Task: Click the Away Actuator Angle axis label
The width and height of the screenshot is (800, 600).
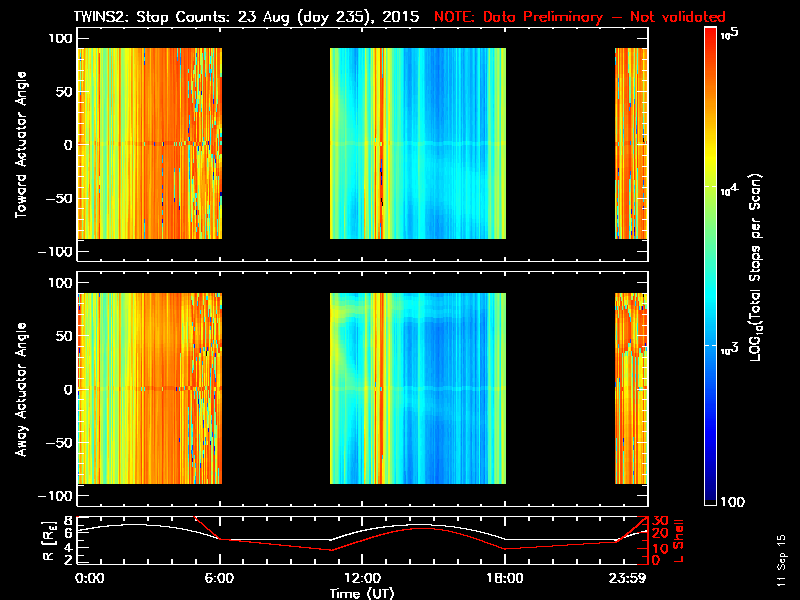Action: tap(21, 389)
